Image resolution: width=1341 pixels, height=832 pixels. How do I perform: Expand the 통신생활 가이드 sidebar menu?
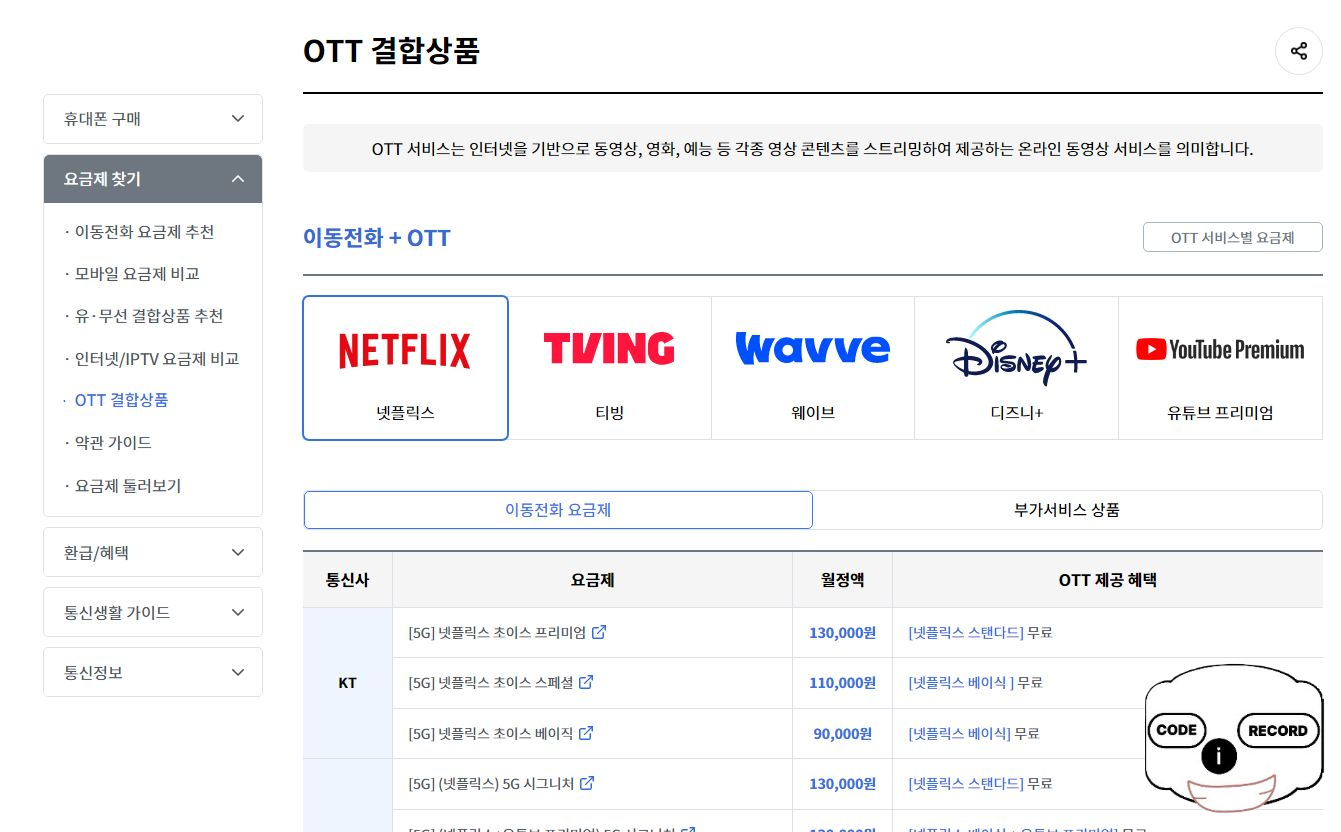pyautogui.click(x=153, y=612)
